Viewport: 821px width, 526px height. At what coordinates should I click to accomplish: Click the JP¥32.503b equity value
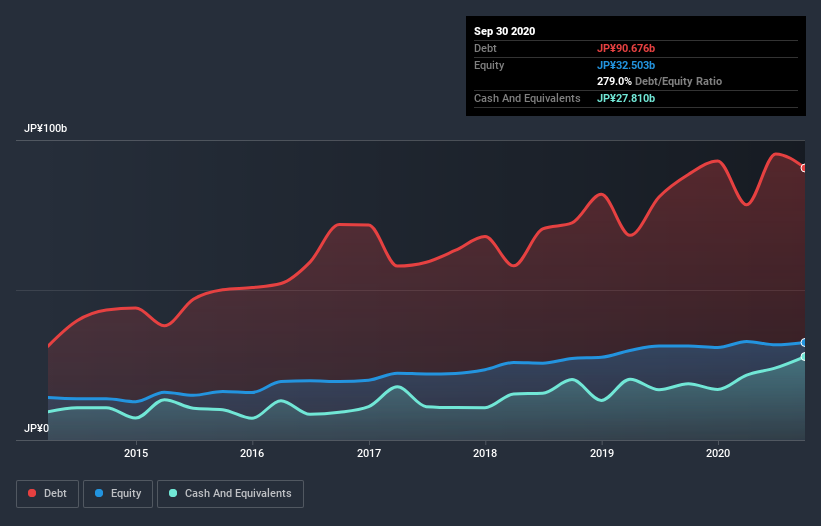pyautogui.click(x=626, y=65)
